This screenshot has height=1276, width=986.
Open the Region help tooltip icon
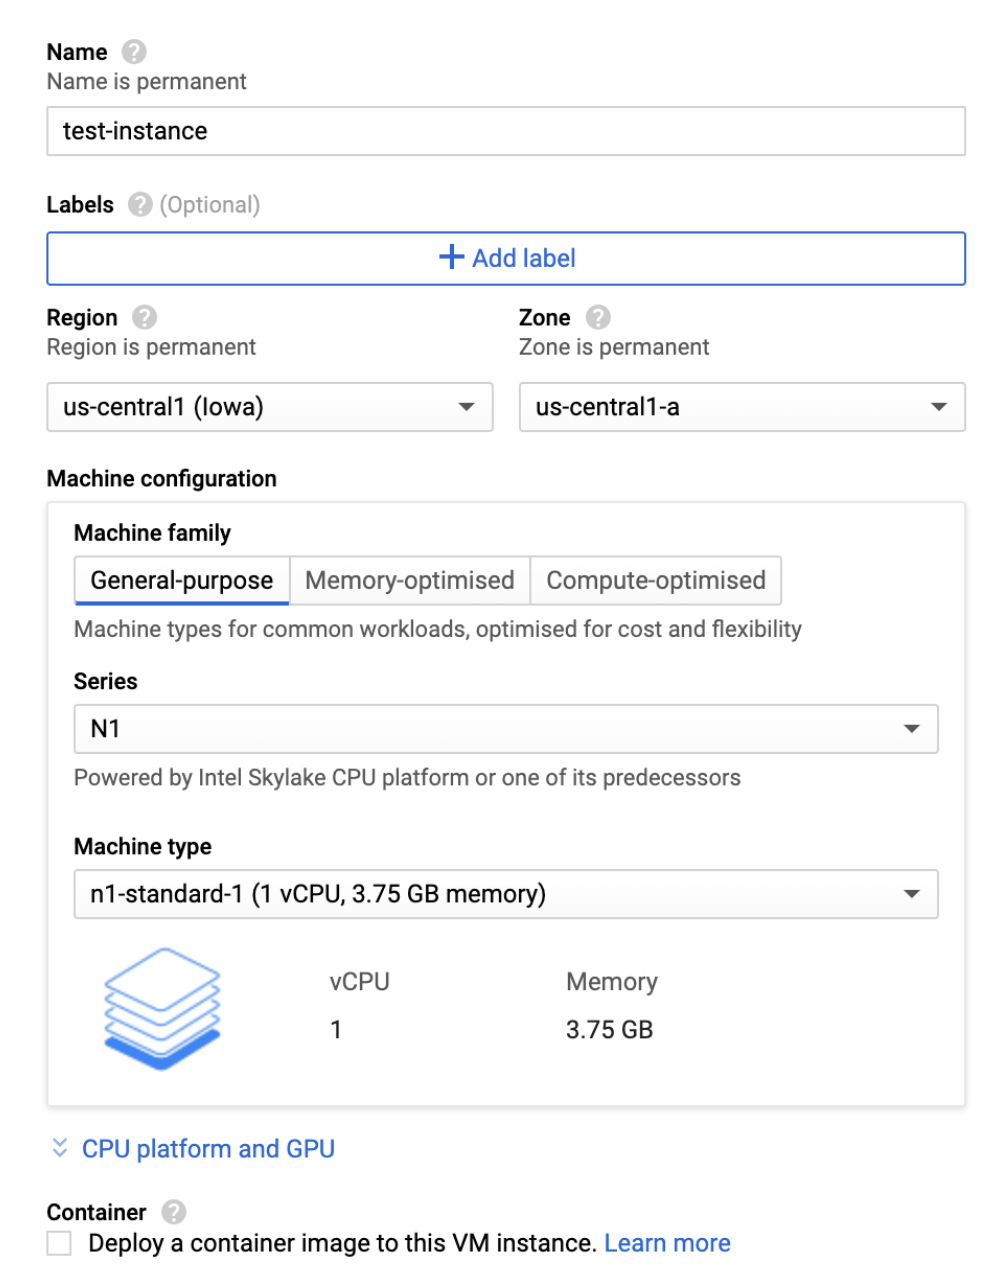[143, 317]
